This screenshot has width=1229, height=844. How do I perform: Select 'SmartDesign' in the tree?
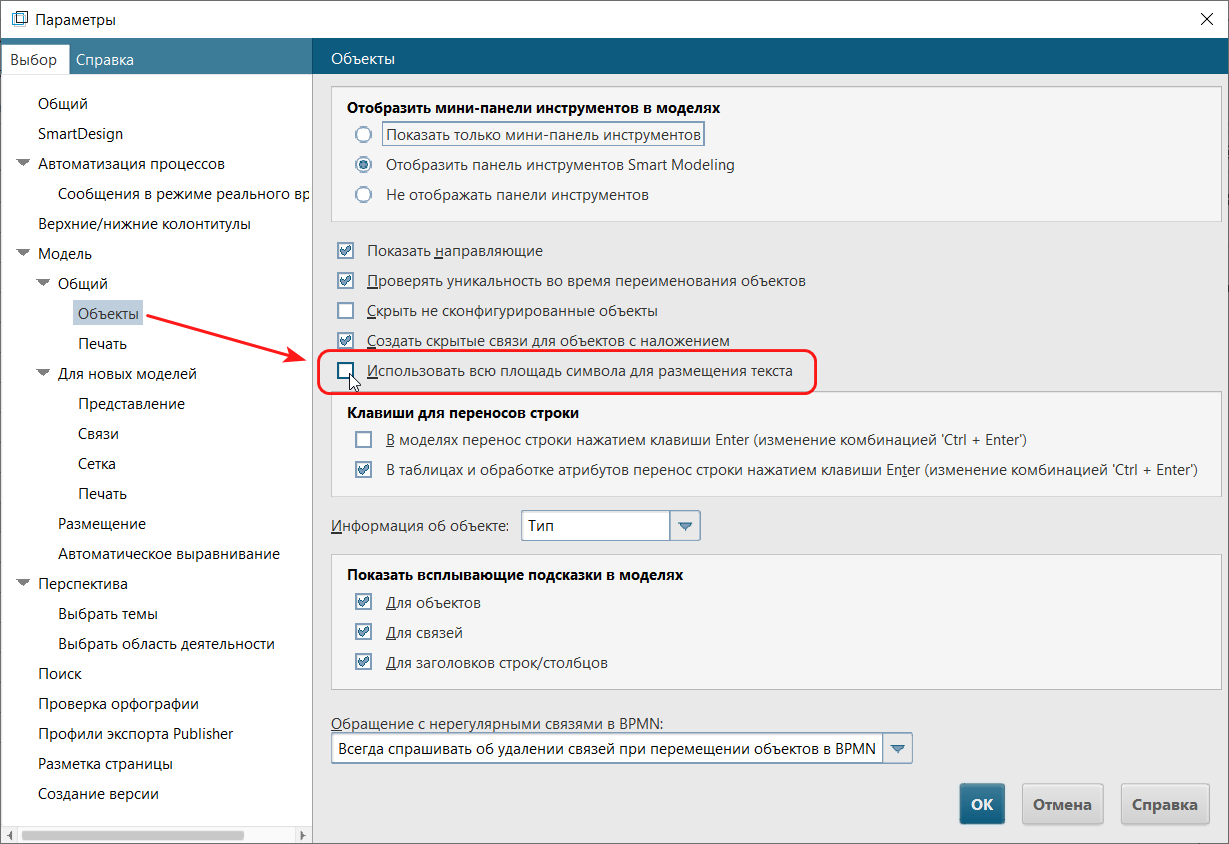point(81,134)
